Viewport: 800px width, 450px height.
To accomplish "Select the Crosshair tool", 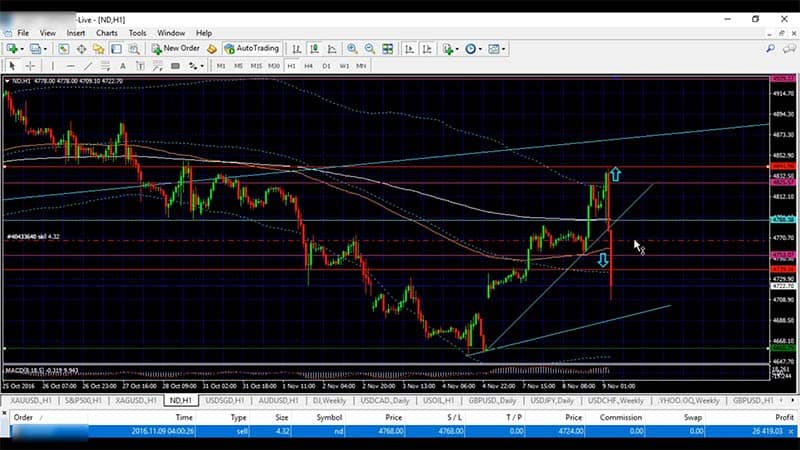I will 30,65.
